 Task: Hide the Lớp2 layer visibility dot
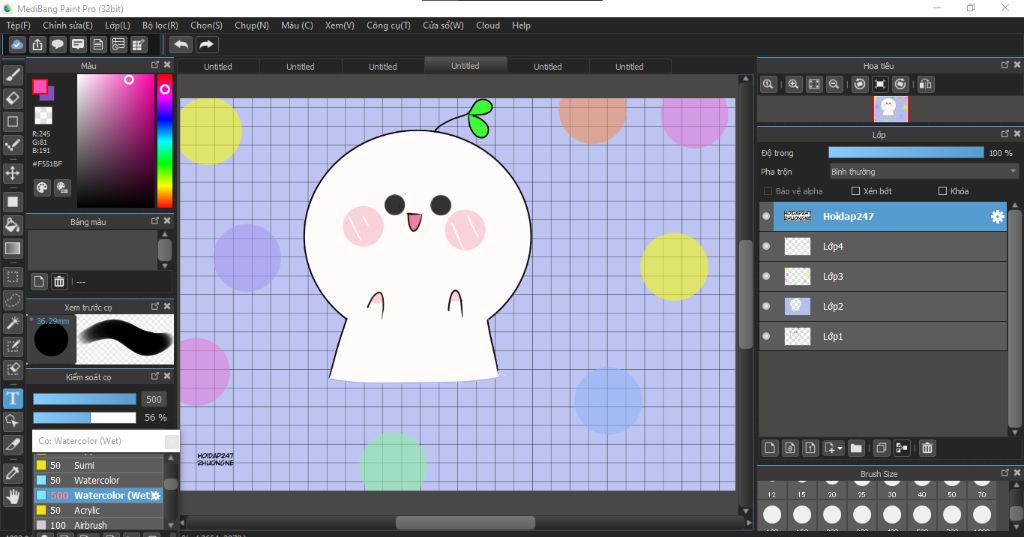coord(767,306)
